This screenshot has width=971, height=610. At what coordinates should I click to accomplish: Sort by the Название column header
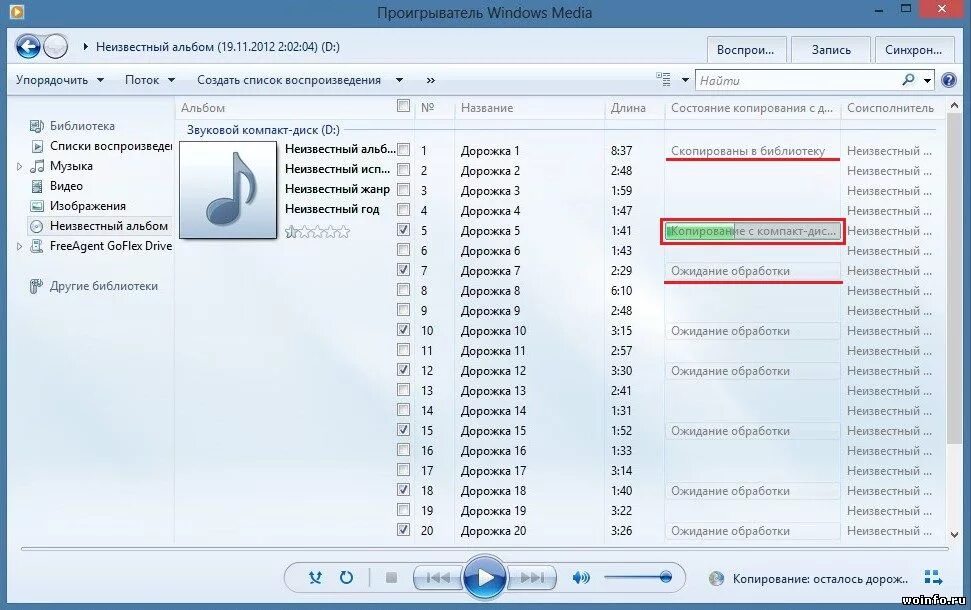(529, 108)
